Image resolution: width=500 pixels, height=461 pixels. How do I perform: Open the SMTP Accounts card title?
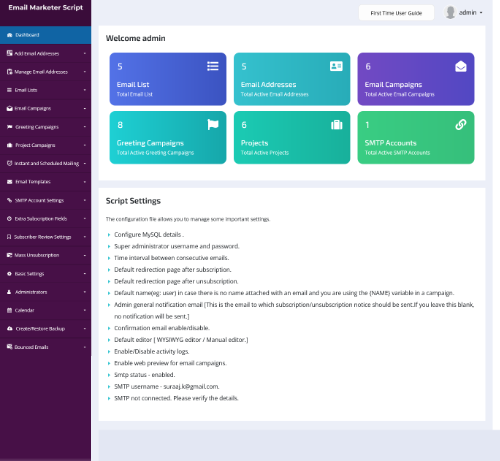click(x=391, y=143)
